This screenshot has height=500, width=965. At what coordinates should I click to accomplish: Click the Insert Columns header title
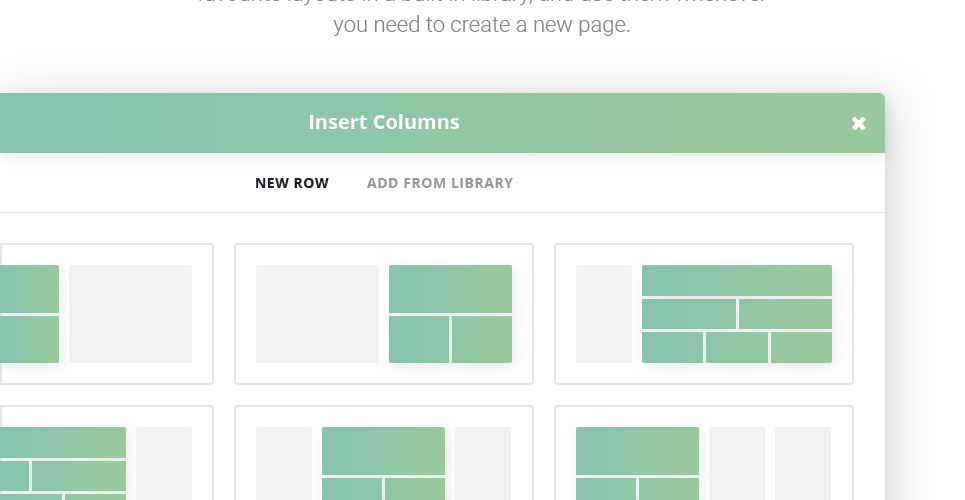384,122
